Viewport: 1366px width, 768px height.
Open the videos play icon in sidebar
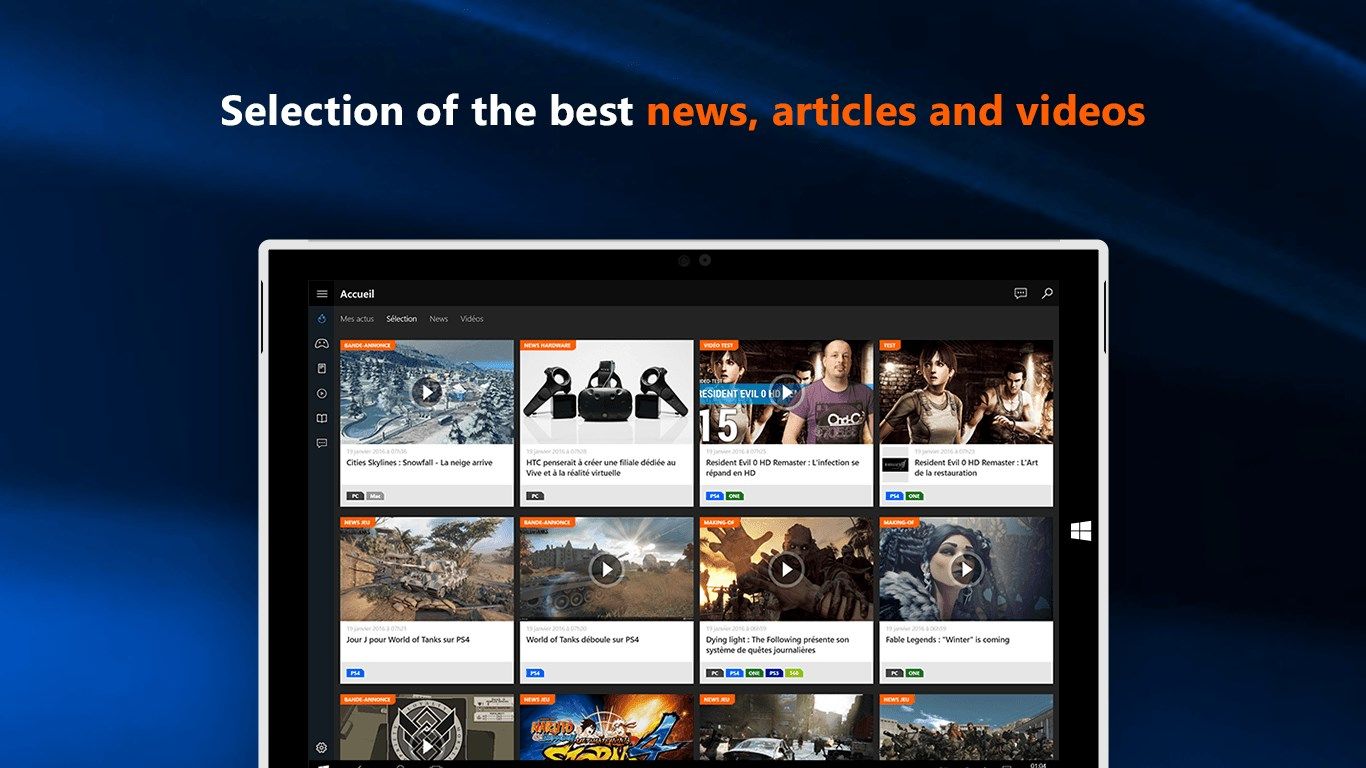(x=322, y=393)
